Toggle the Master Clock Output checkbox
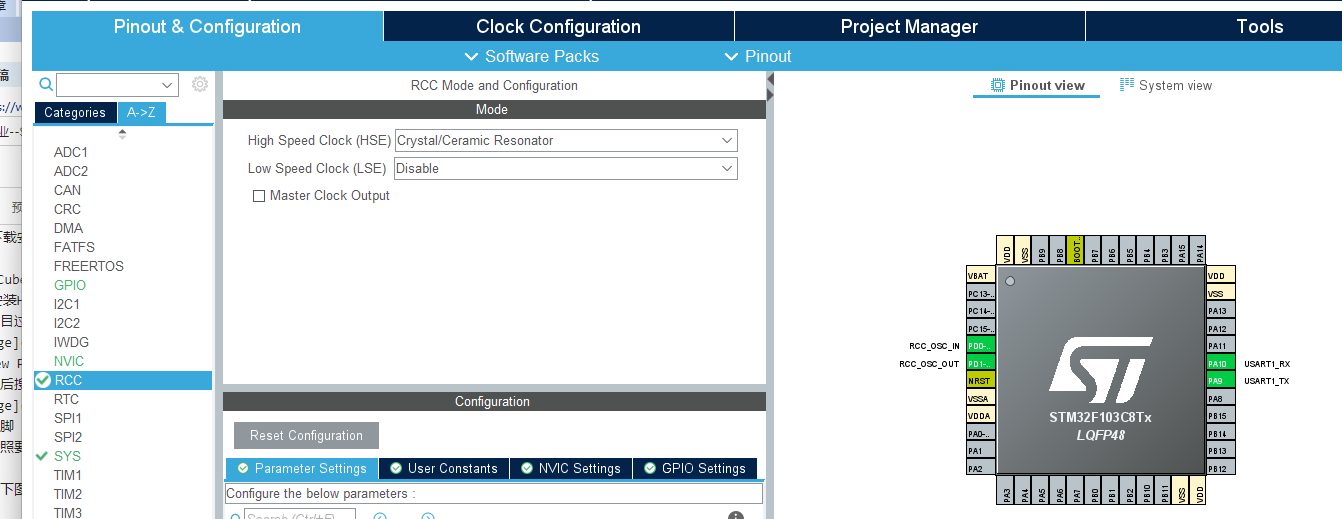Image resolution: width=1342 pixels, height=519 pixels. coord(259,196)
